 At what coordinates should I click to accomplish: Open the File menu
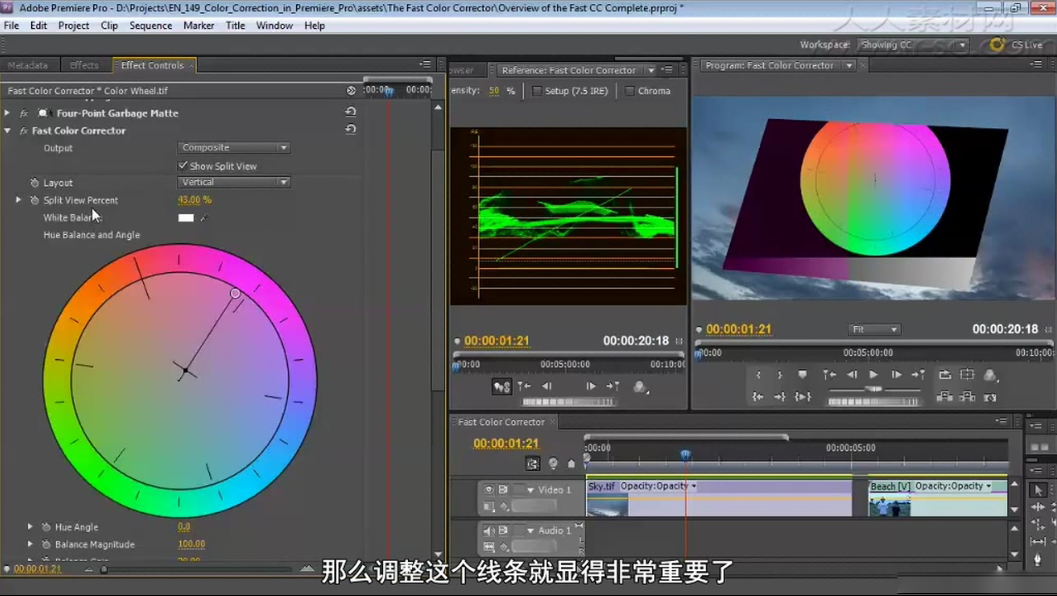click(11, 26)
